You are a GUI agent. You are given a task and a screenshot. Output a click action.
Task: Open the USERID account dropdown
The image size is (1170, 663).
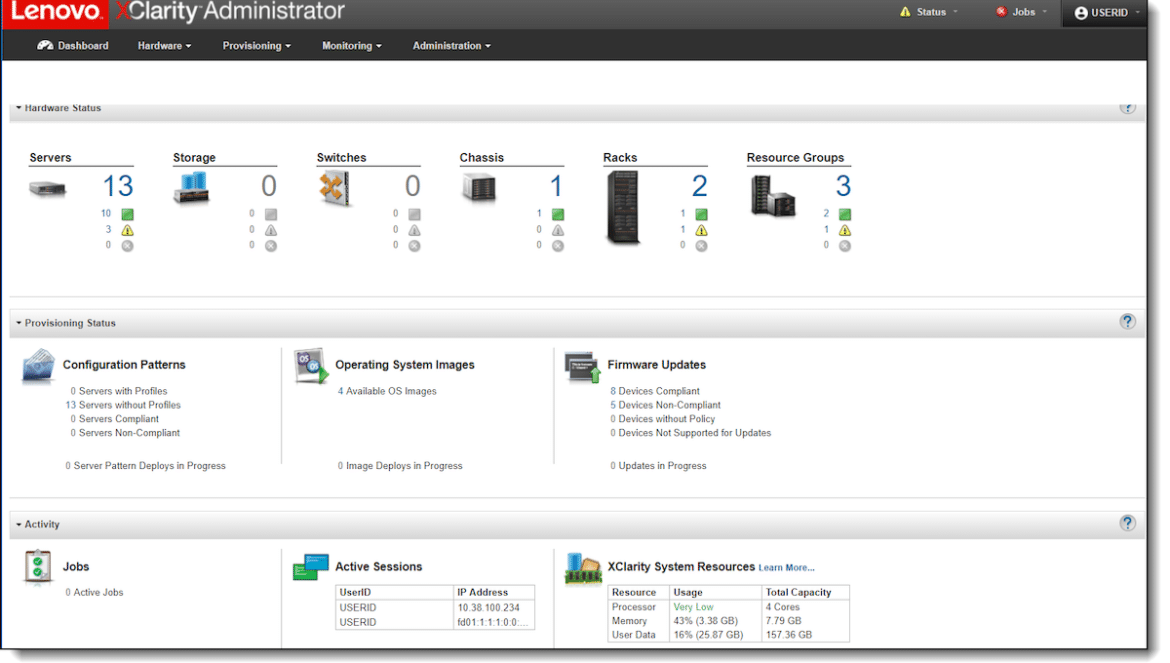point(1107,13)
